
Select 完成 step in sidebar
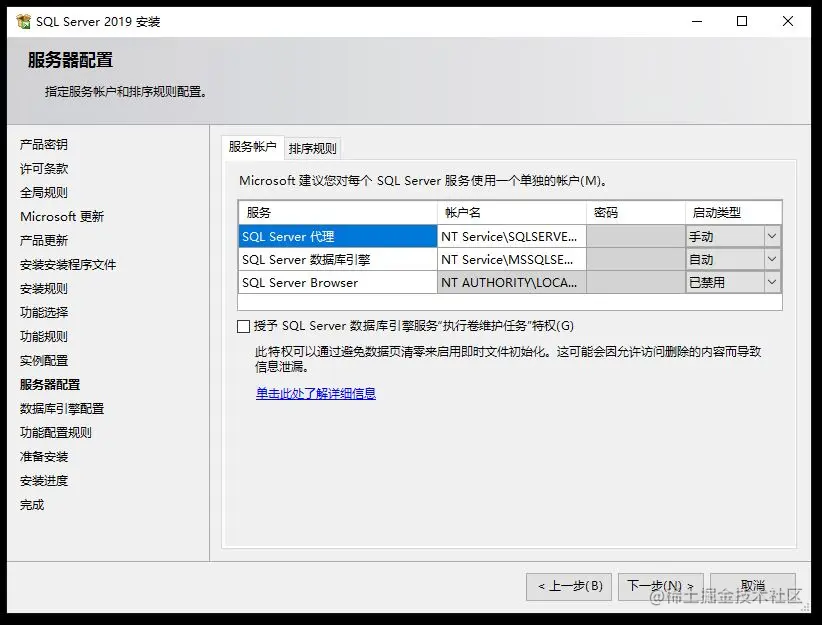pos(32,505)
